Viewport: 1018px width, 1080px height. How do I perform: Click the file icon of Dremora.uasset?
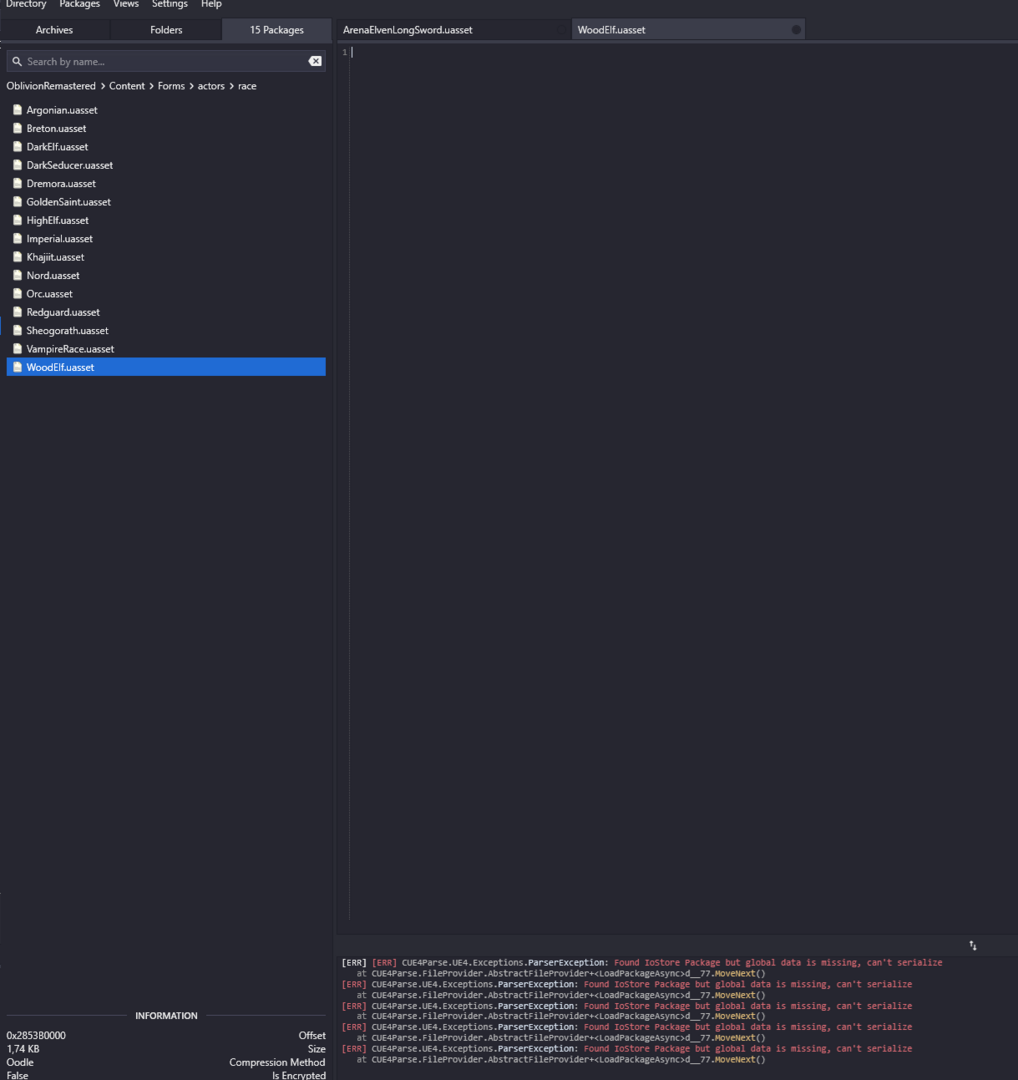pos(17,183)
